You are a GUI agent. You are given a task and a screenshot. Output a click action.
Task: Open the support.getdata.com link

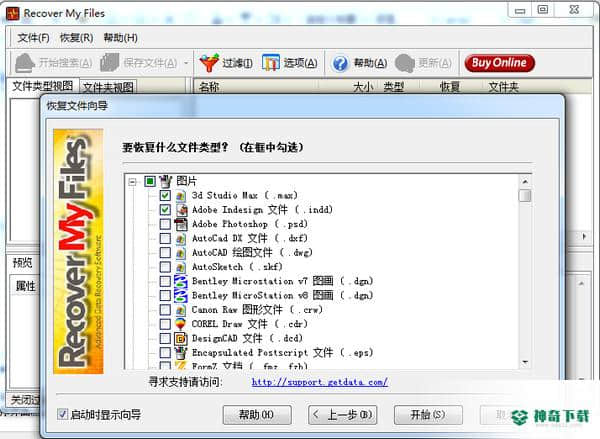pos(320,382)
